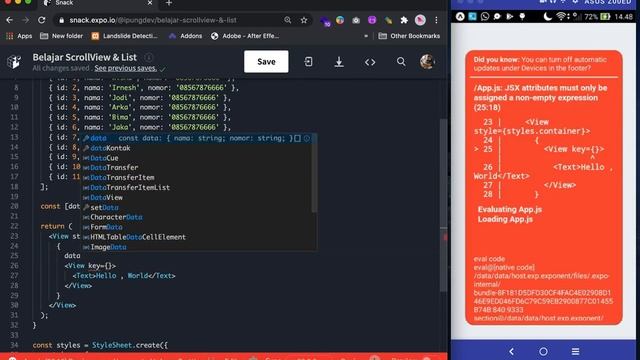Select the setData autocomplete suggestion
This screenshot has height=360, width=640.
point(198,207)
